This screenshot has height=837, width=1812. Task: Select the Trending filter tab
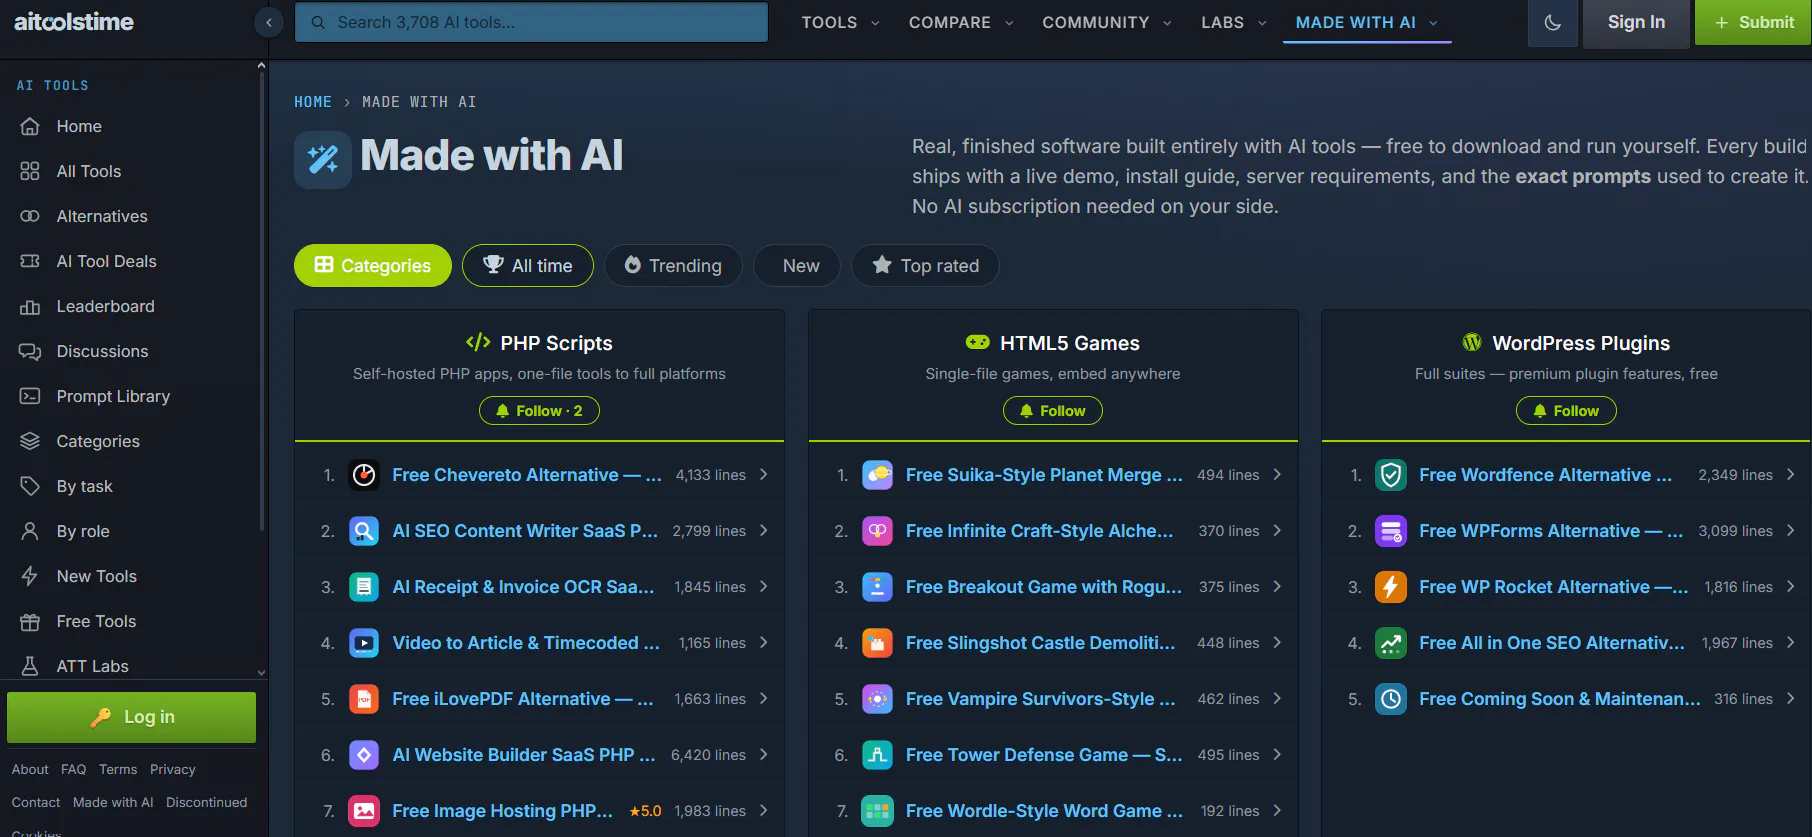tap(673, 266)
